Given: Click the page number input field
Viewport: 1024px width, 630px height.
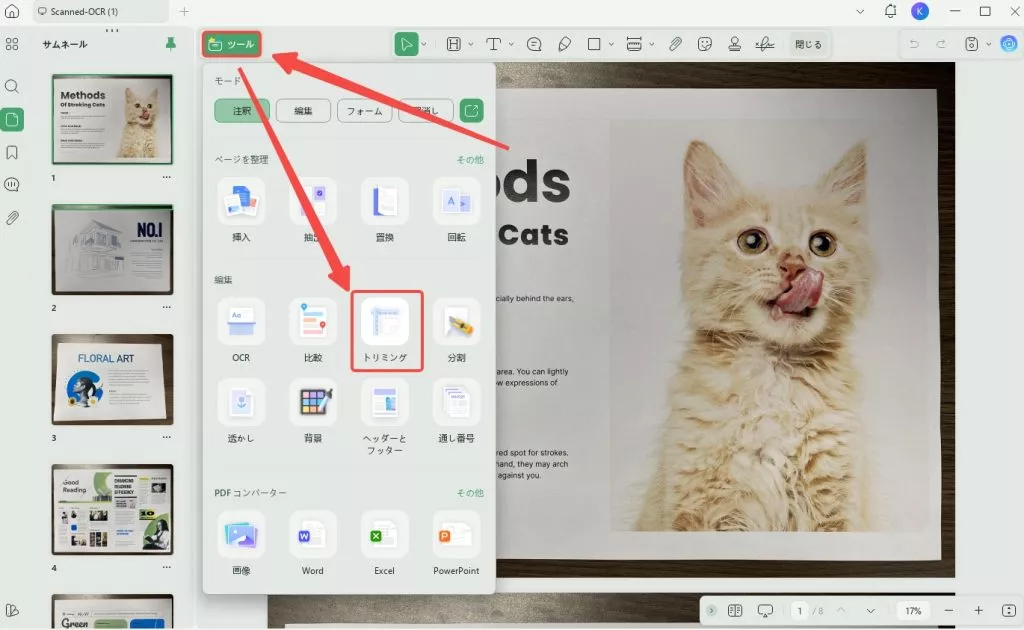Looking at the screenshot, I should click(x=799, y=611).
